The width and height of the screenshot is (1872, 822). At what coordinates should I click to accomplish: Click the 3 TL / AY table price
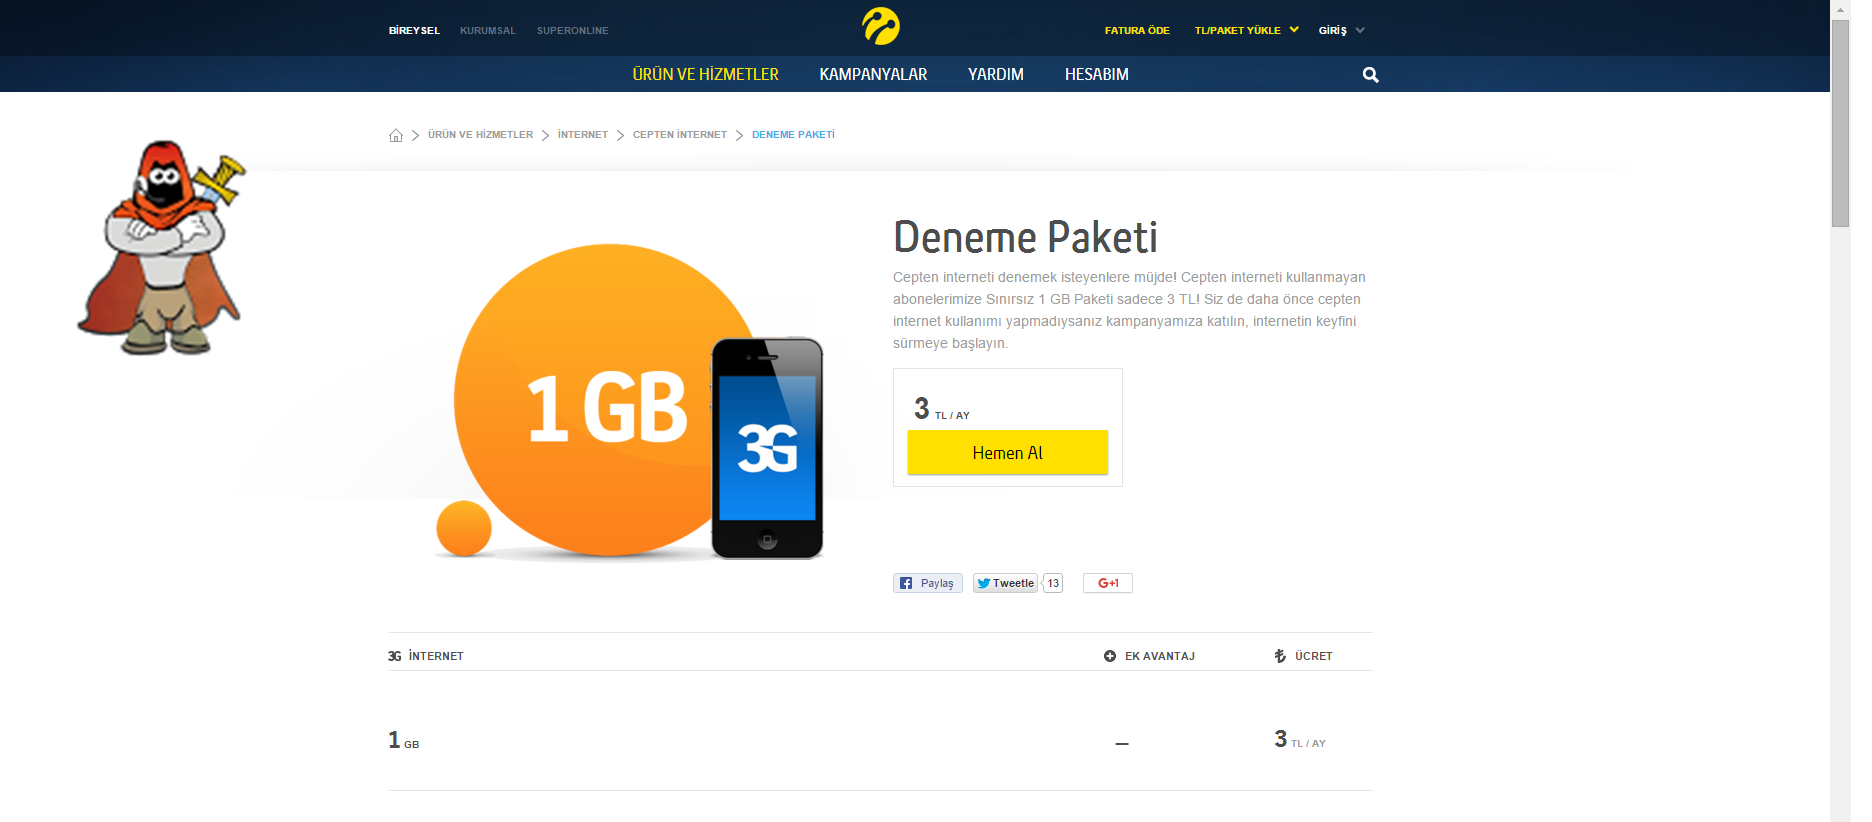point(1300,739)
